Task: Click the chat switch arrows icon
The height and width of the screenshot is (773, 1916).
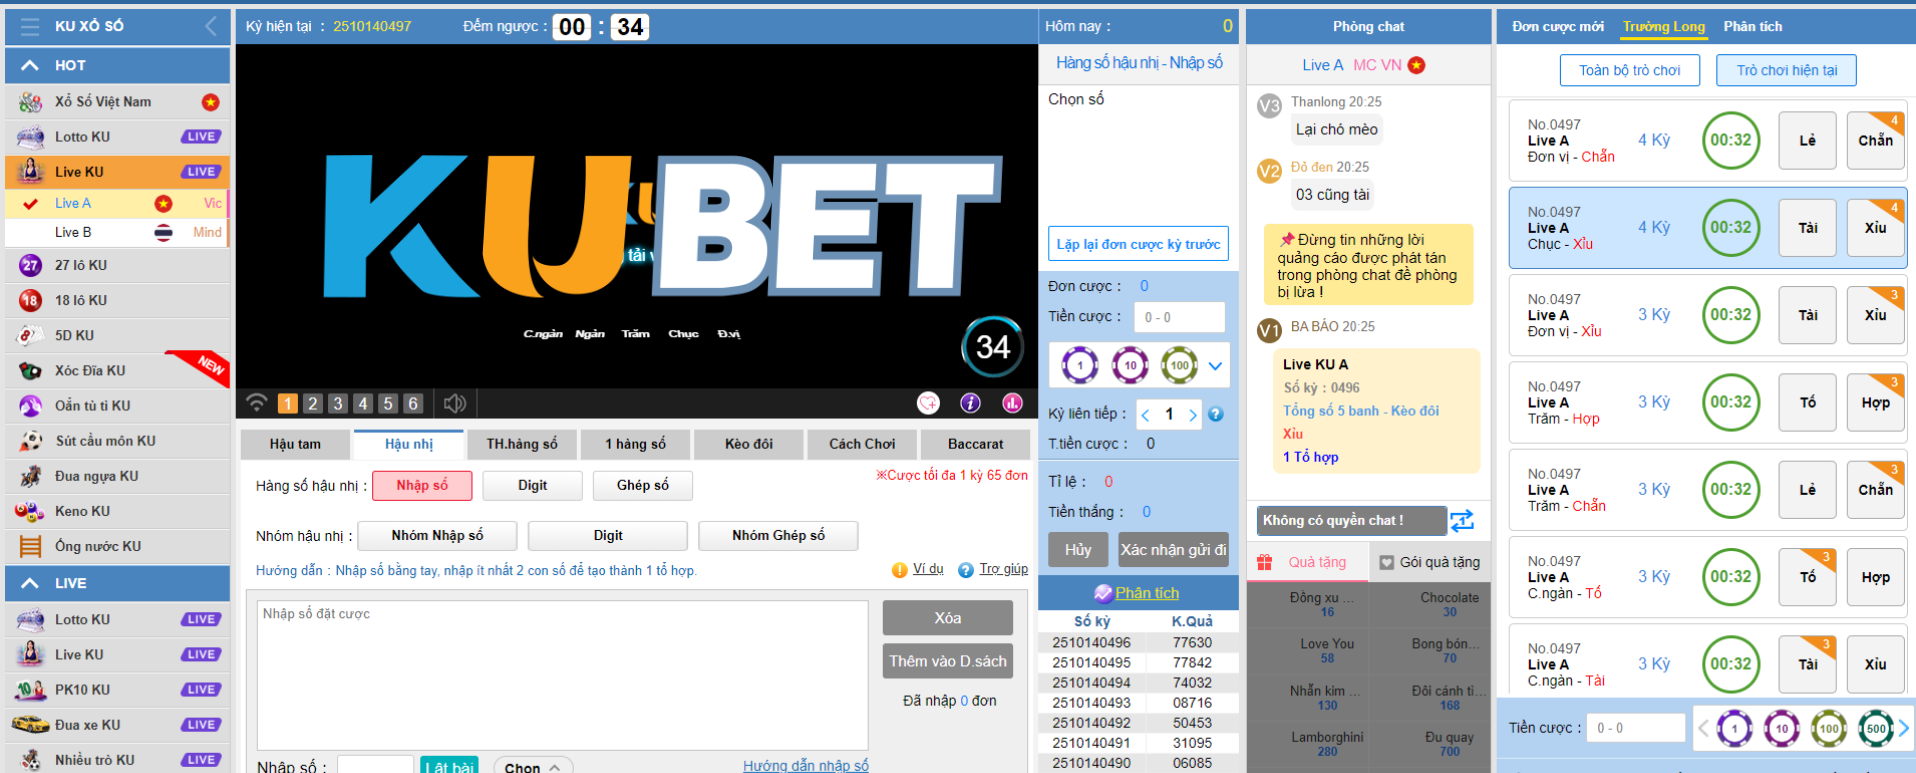Action: [x=1462, y=520]
